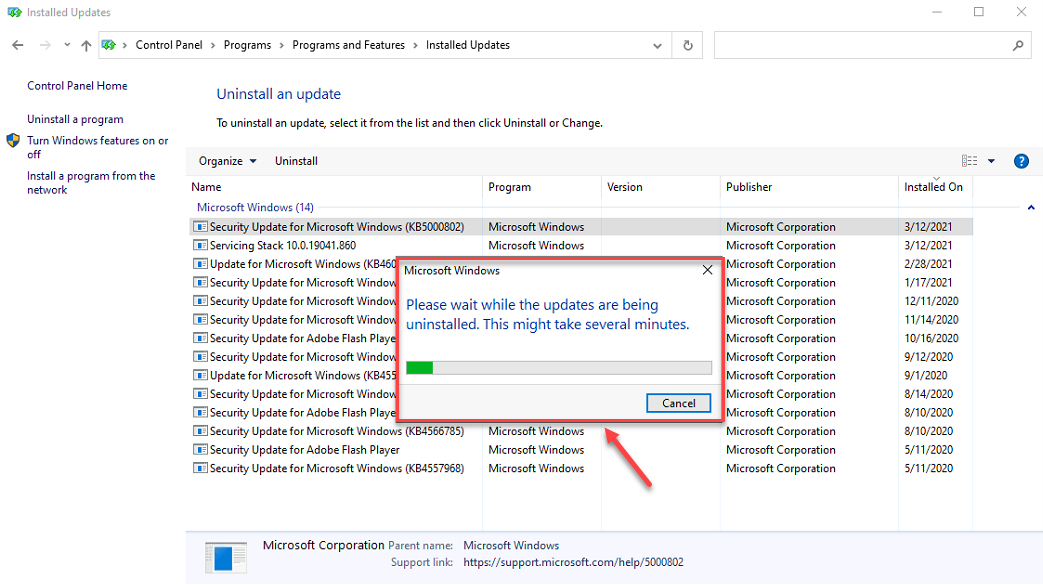
Task: Click the Microsoft Windows (14) group label
Action: [x=255, y=208]
